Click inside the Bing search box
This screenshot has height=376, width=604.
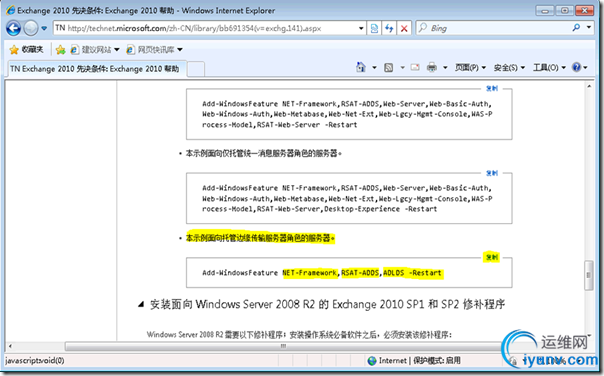497,28
